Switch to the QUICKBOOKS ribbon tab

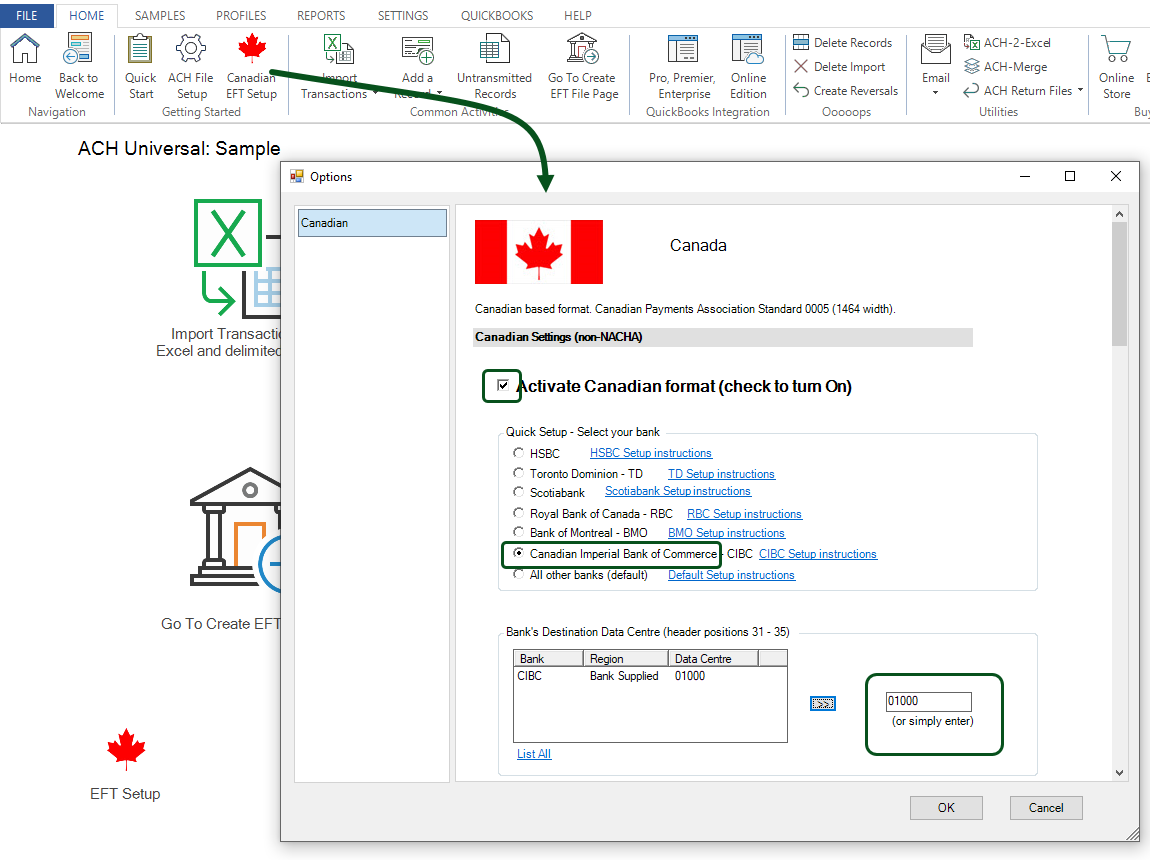click(x=496, y=15)
